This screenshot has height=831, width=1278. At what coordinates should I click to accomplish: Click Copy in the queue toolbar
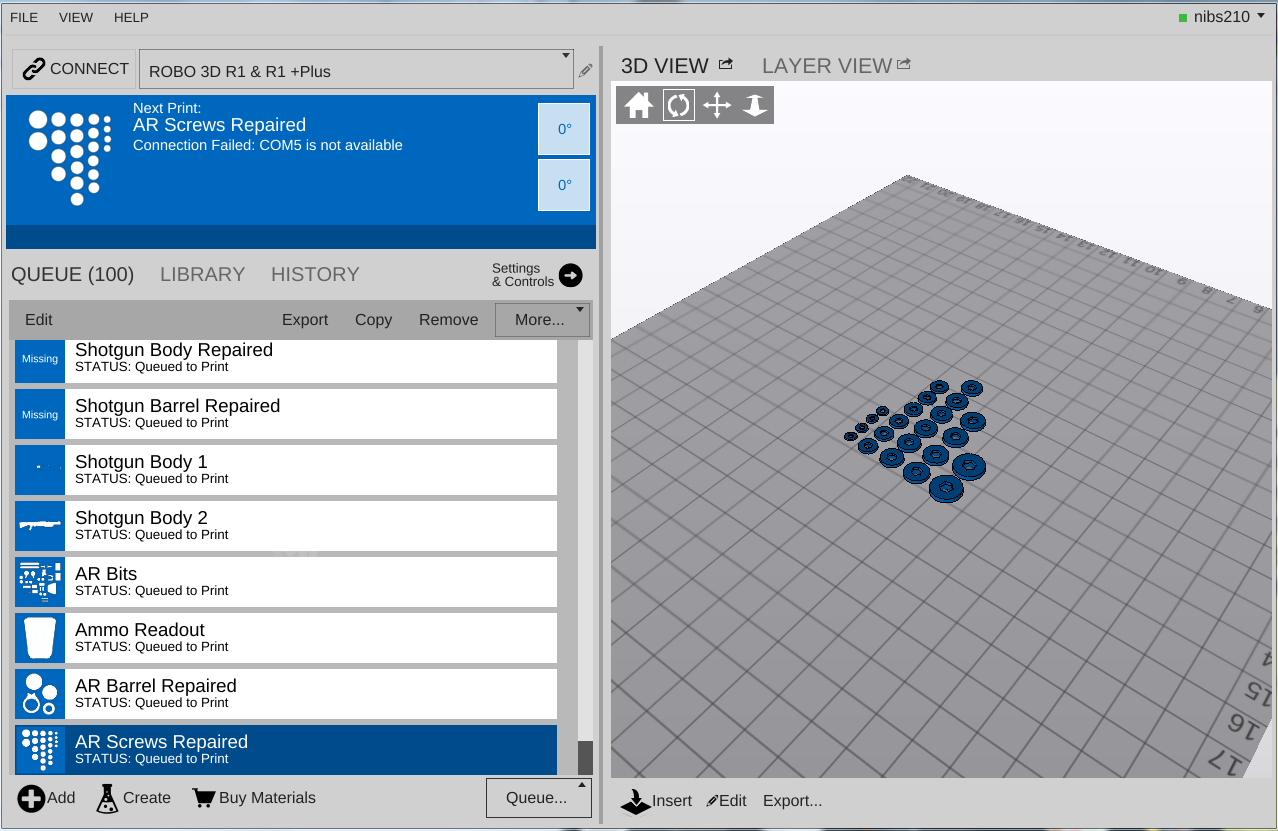373,320
